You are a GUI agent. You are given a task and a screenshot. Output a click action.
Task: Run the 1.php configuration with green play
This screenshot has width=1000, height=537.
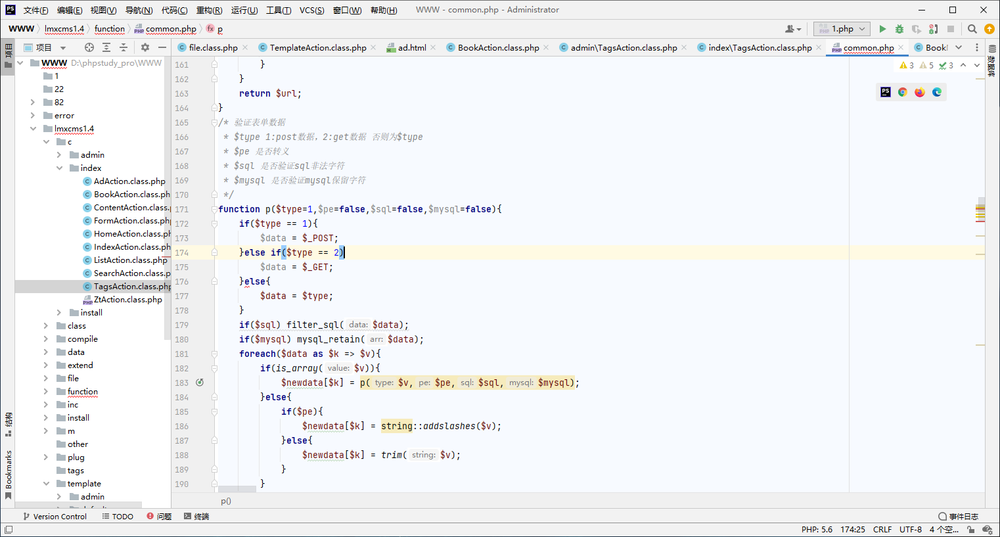pyautogui.click(x=883, y=29)
